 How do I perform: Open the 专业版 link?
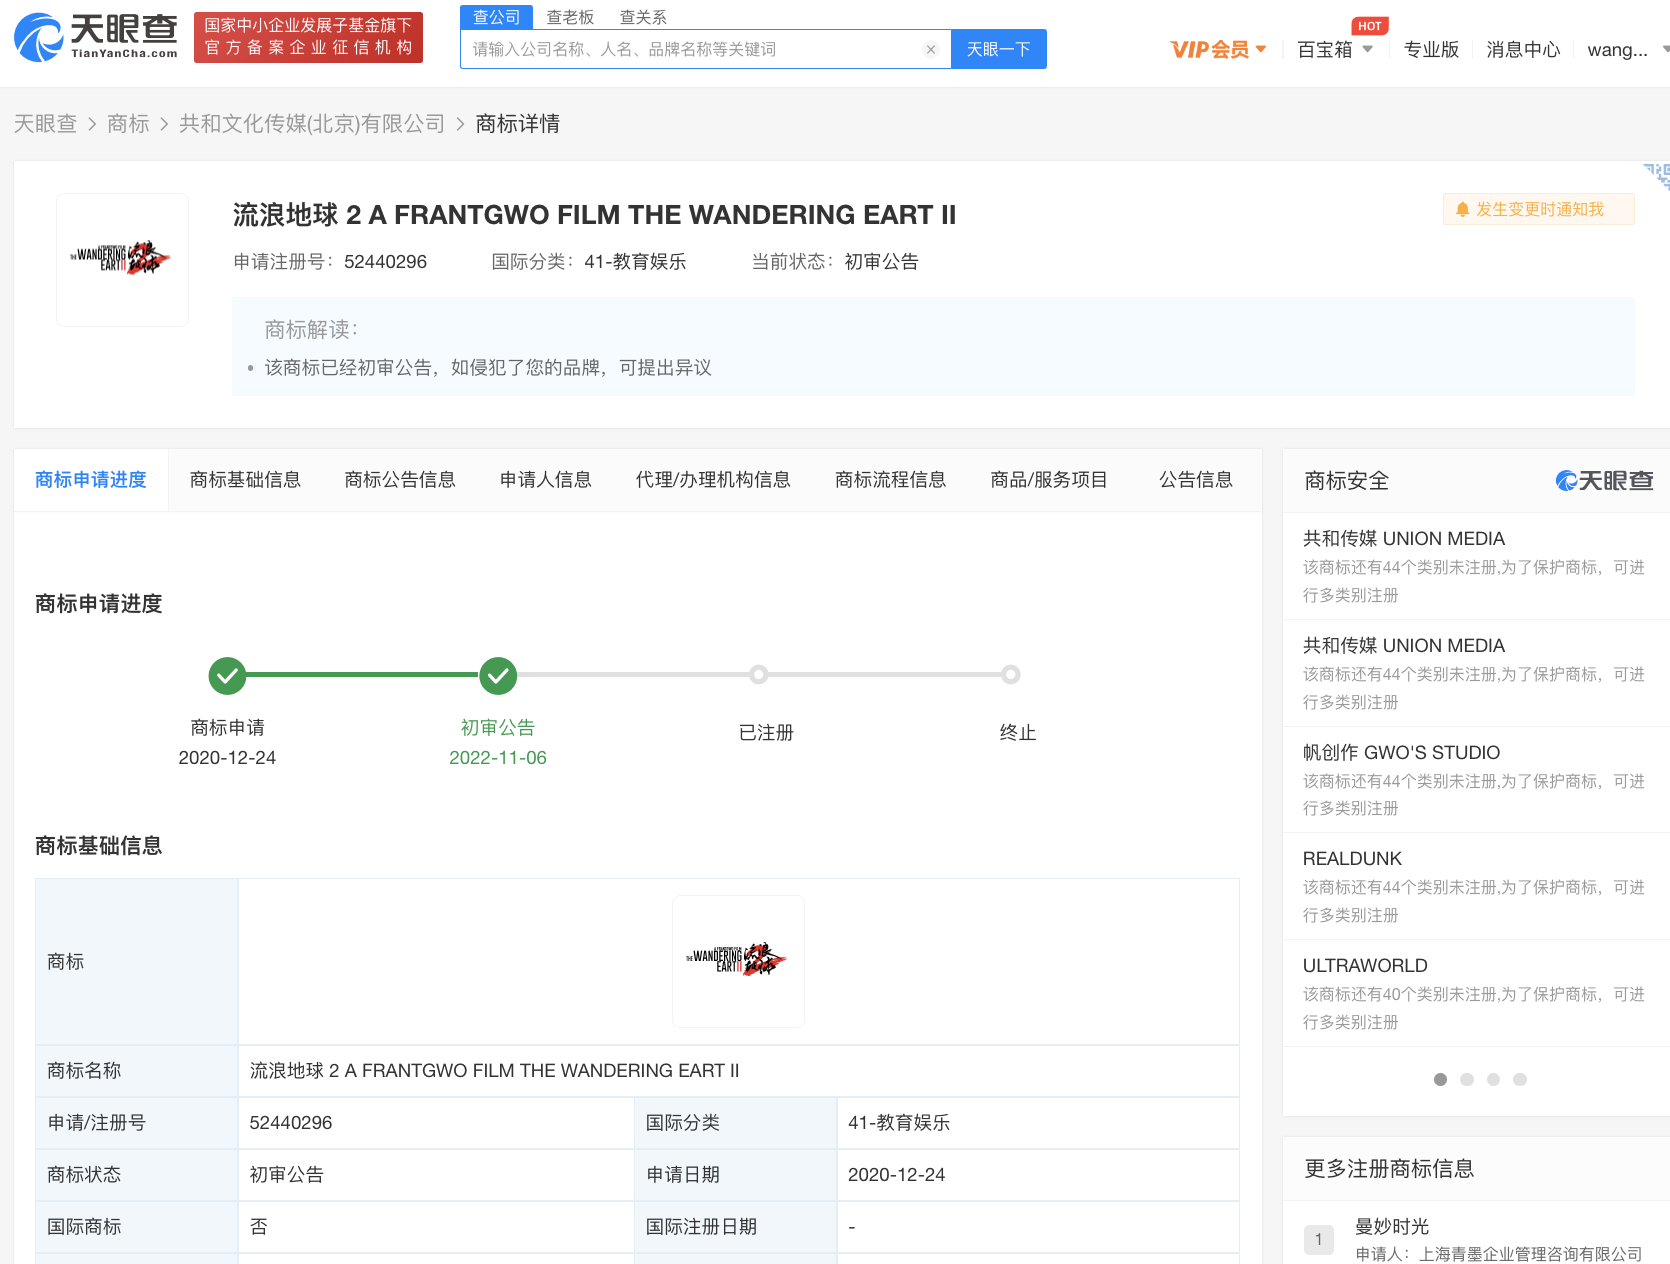coord(1431,49)
